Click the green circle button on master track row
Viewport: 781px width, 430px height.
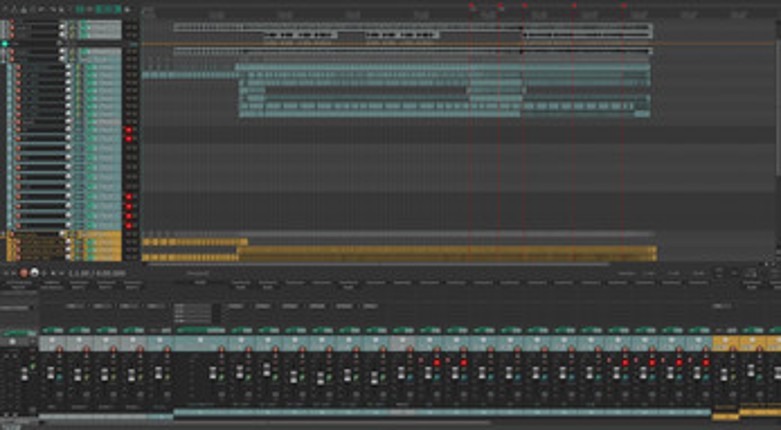pos(5,44)
